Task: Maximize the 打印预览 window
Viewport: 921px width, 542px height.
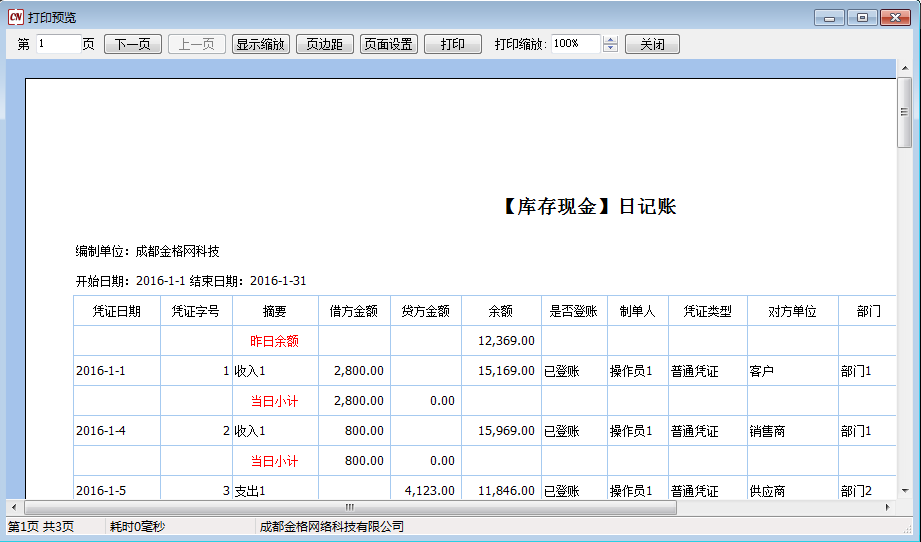Action: click(x=861, y=17)
